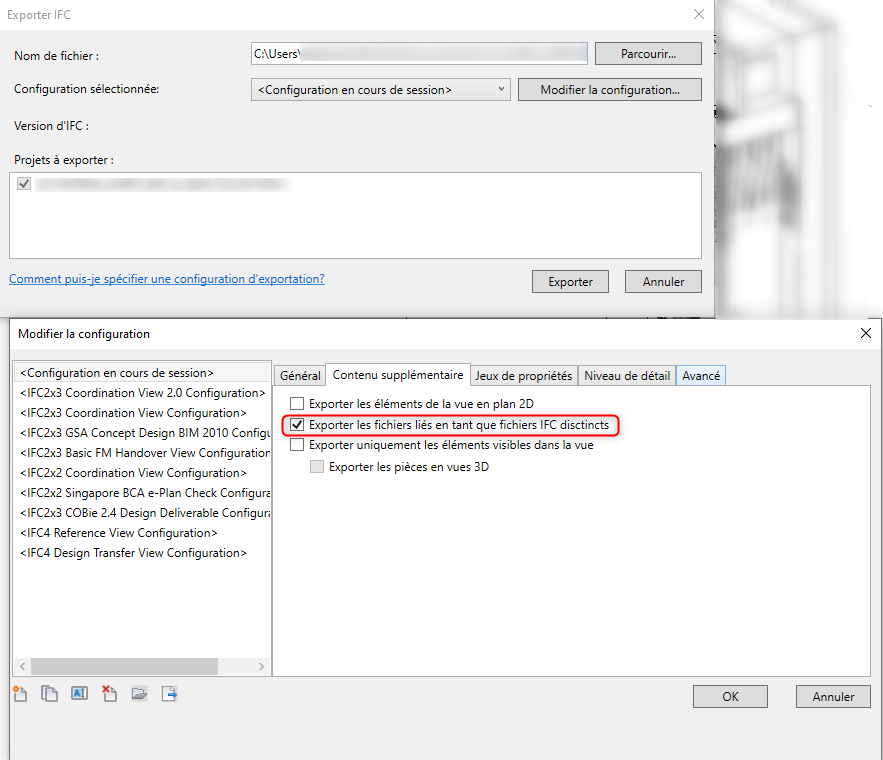
Task: Uncheck export linked files as separate IFC
Action: coord(297,425)
